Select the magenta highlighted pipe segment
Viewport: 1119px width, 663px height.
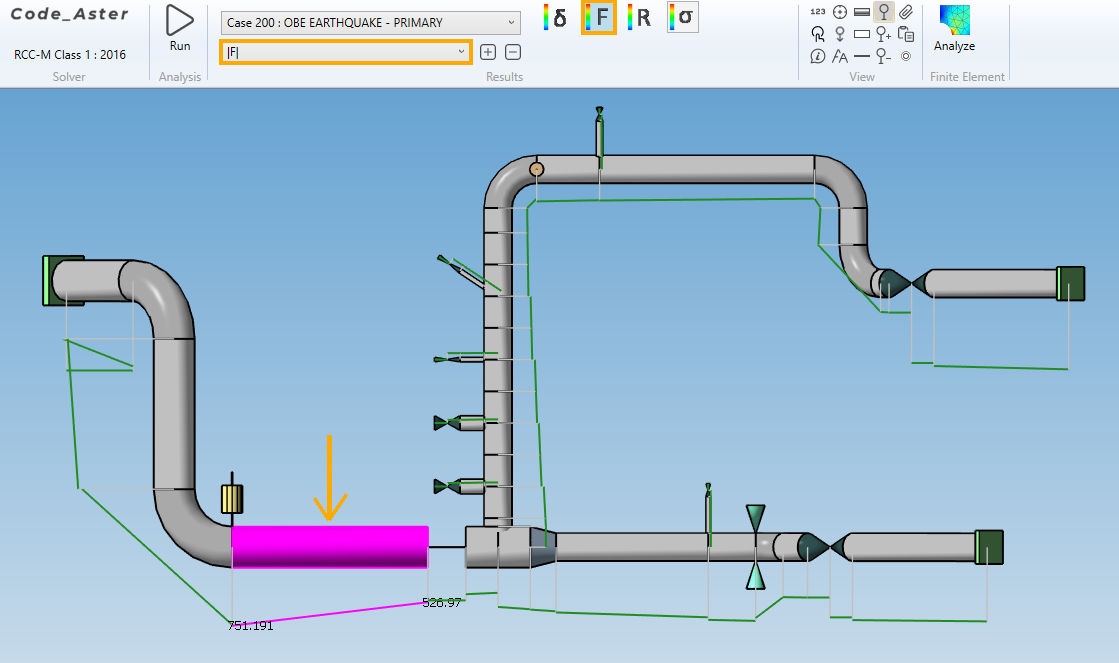pos(329,547)
